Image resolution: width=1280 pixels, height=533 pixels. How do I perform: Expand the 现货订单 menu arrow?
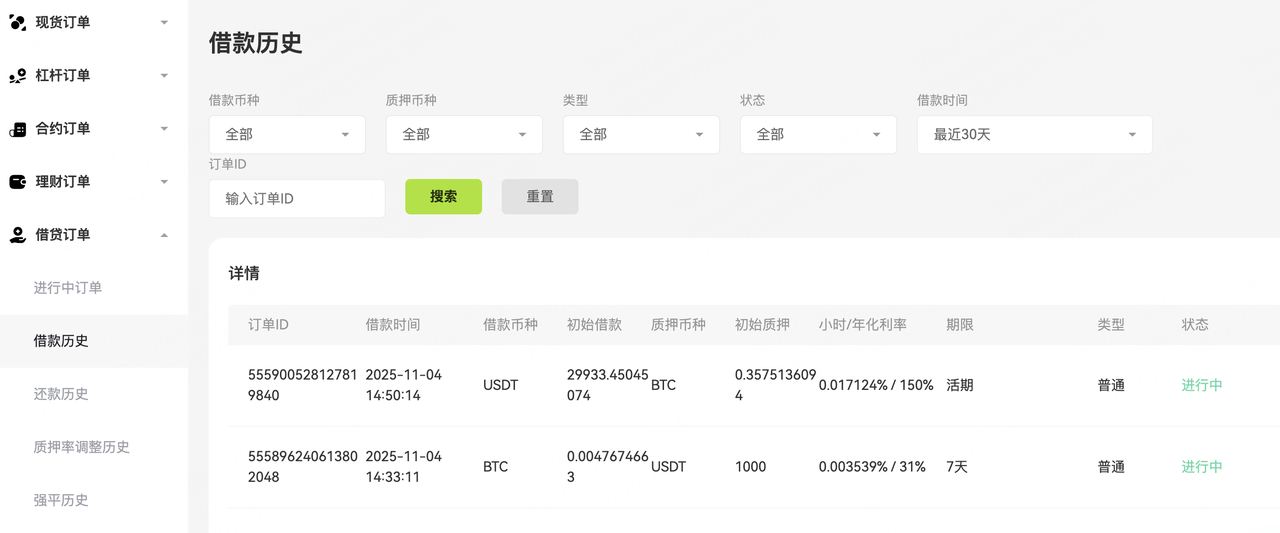click(164, 22)
